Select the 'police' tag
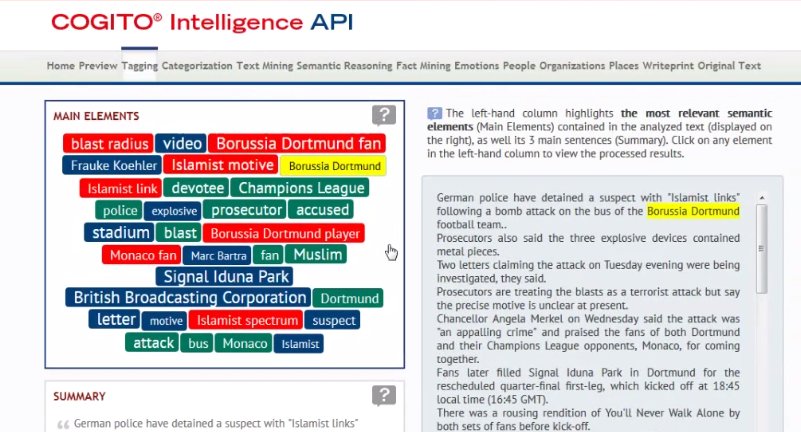This screenshot has width=801, height=432. coord(119,210)
